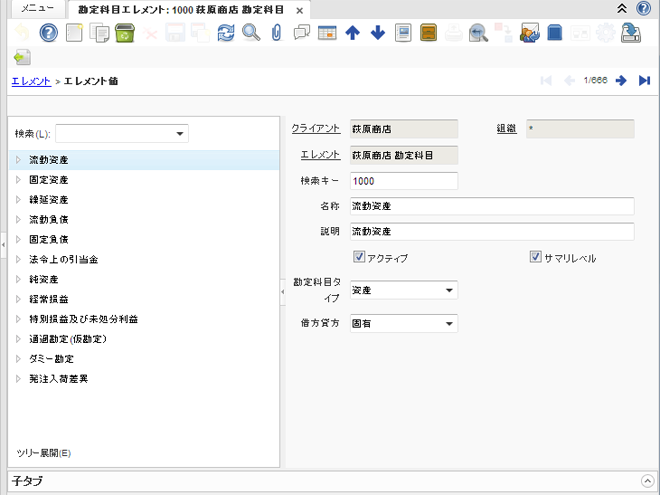Image resolution: width=660 pixels, height=495 pixels.
Task: Select ダミー勘定 in the tree
Action: tap(51, 359)
